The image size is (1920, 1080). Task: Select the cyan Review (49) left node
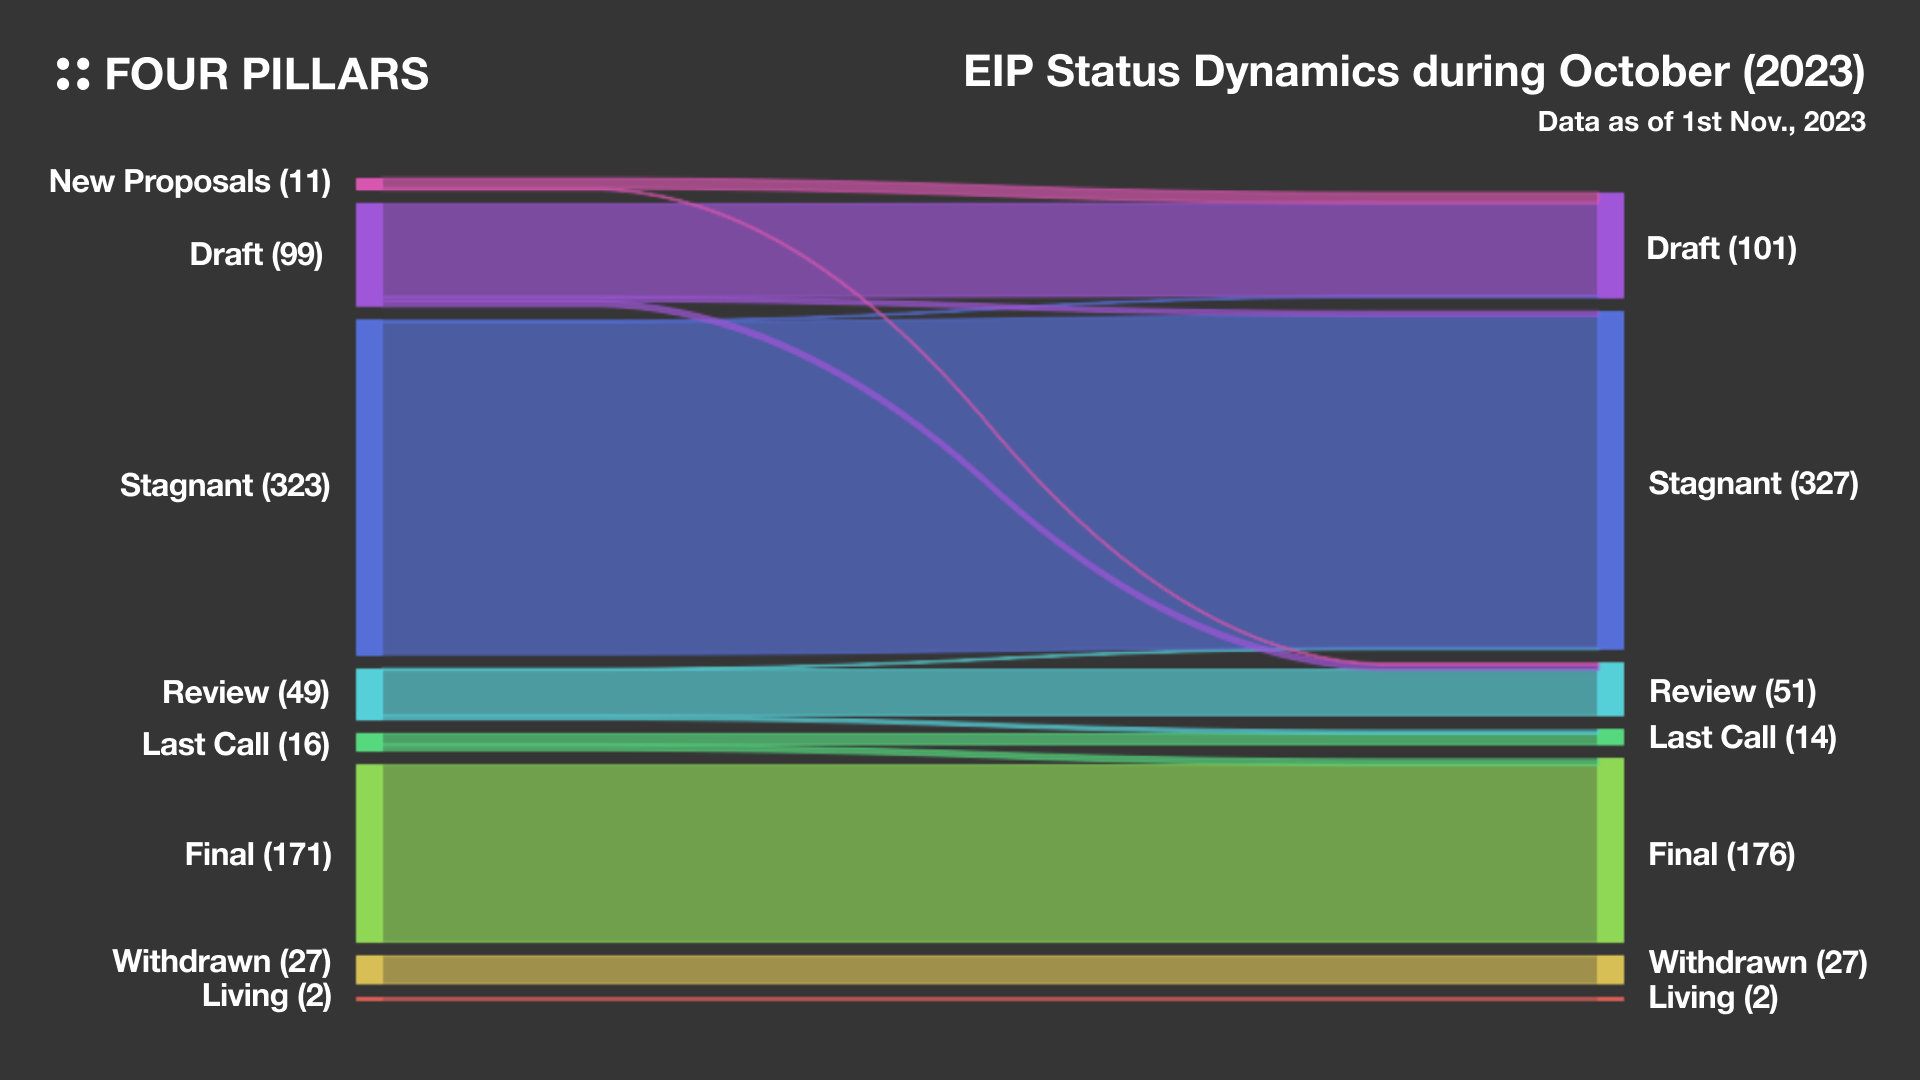[369, 693]
